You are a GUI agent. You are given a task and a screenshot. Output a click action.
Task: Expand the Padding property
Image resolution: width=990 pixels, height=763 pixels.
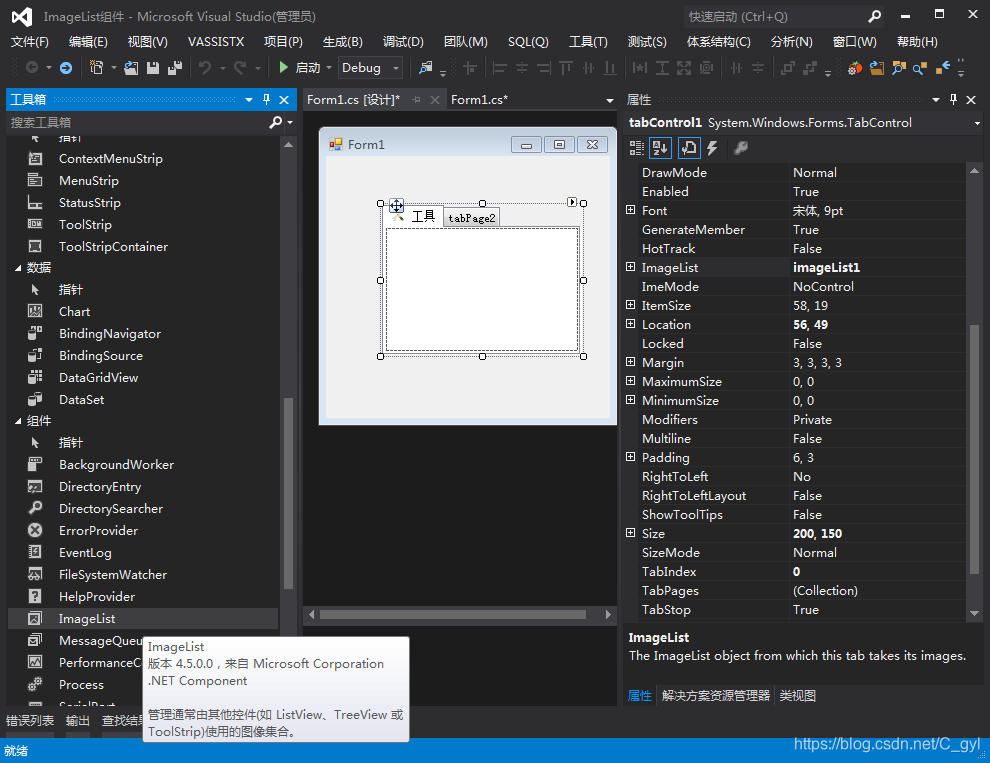coord(630,457)
